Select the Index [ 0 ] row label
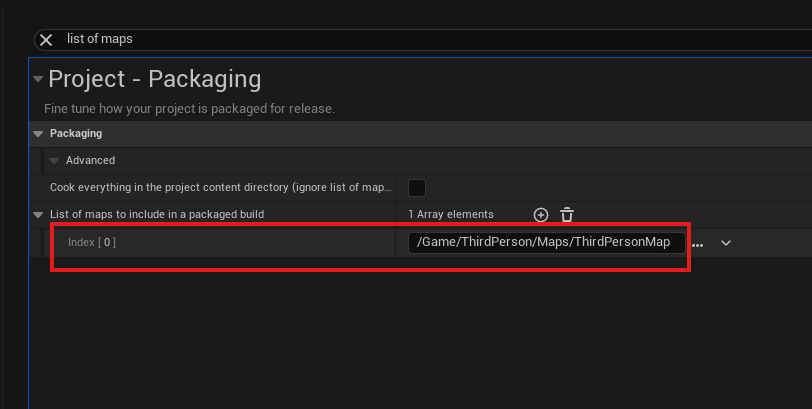Image resolution: width=812 pixels, height=409 pixels. [x=92, y=243]
